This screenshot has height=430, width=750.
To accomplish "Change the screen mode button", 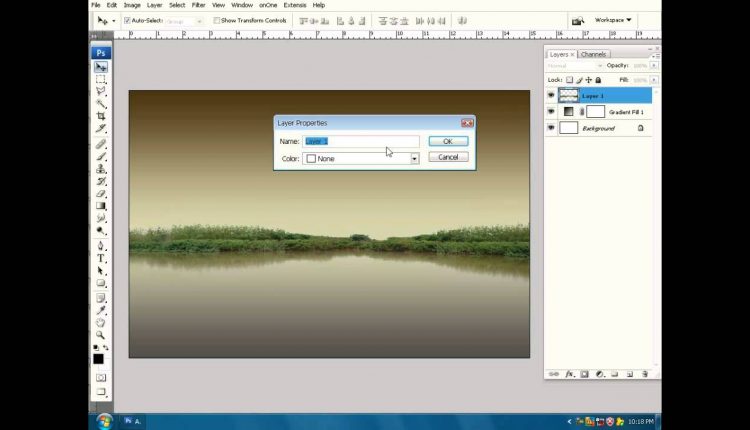I will 100,392.
